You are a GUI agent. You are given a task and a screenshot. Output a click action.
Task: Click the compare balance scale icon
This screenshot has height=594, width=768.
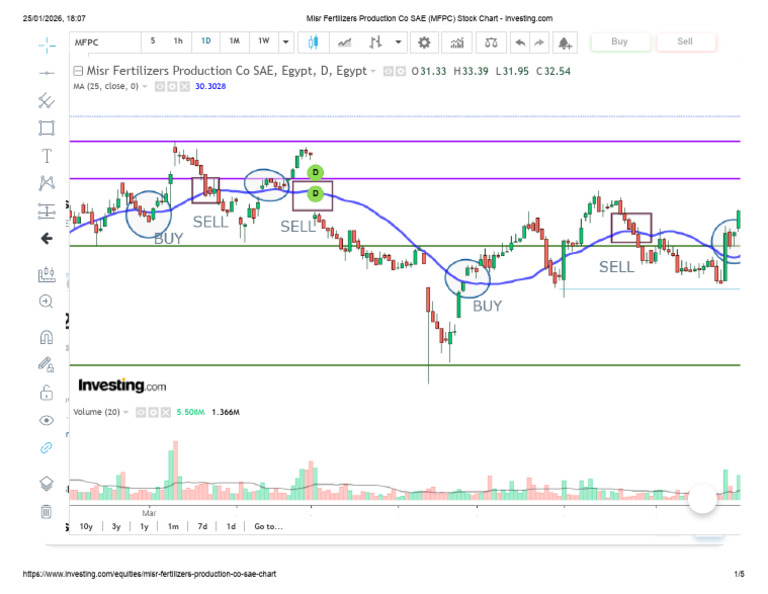[x=491, y=43]
